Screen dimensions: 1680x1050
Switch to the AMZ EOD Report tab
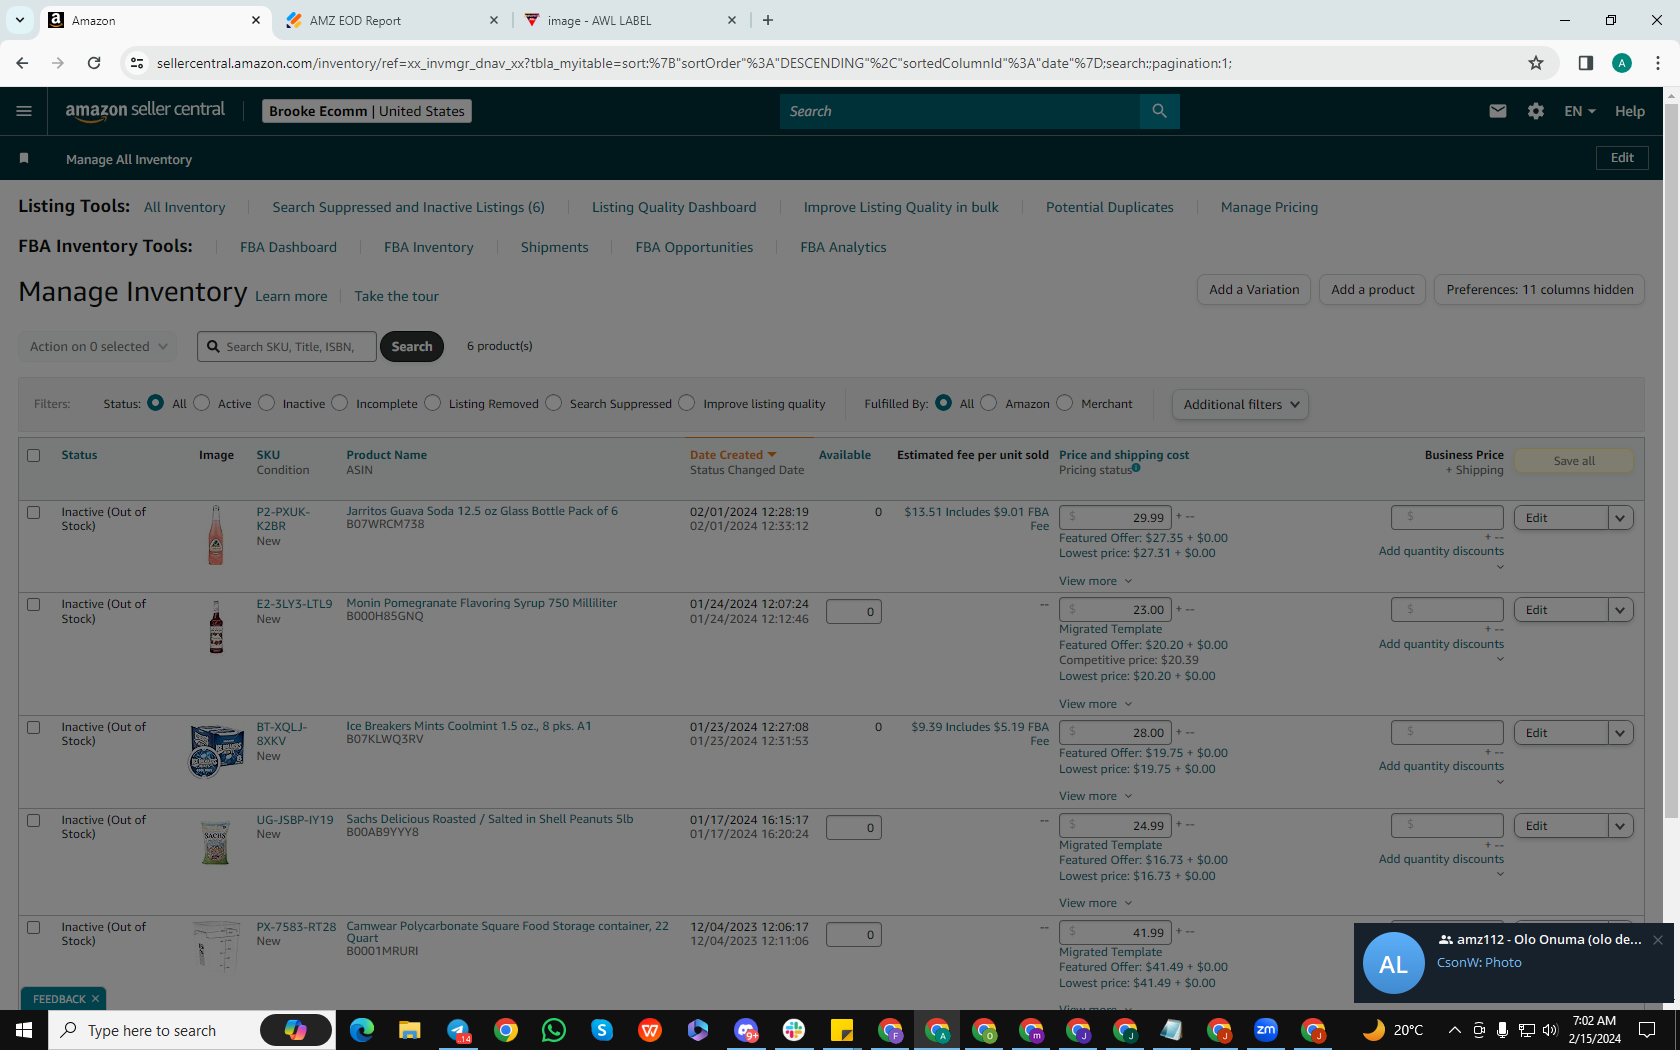point(392,20)
